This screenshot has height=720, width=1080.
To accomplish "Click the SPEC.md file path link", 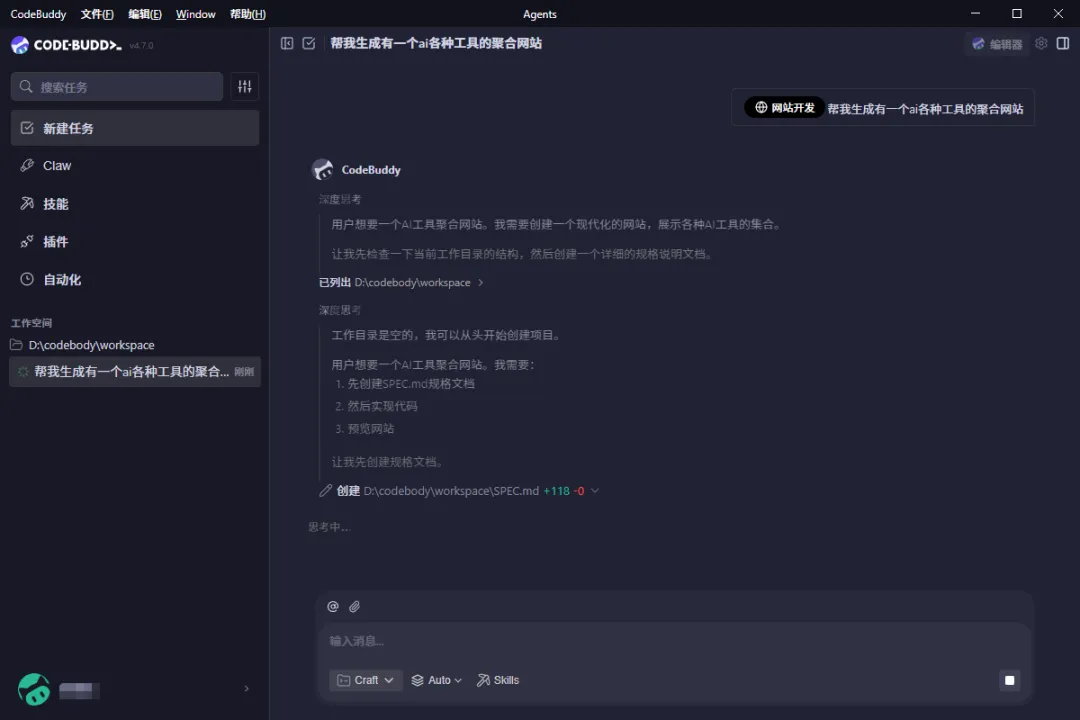I will click(451, 491).
